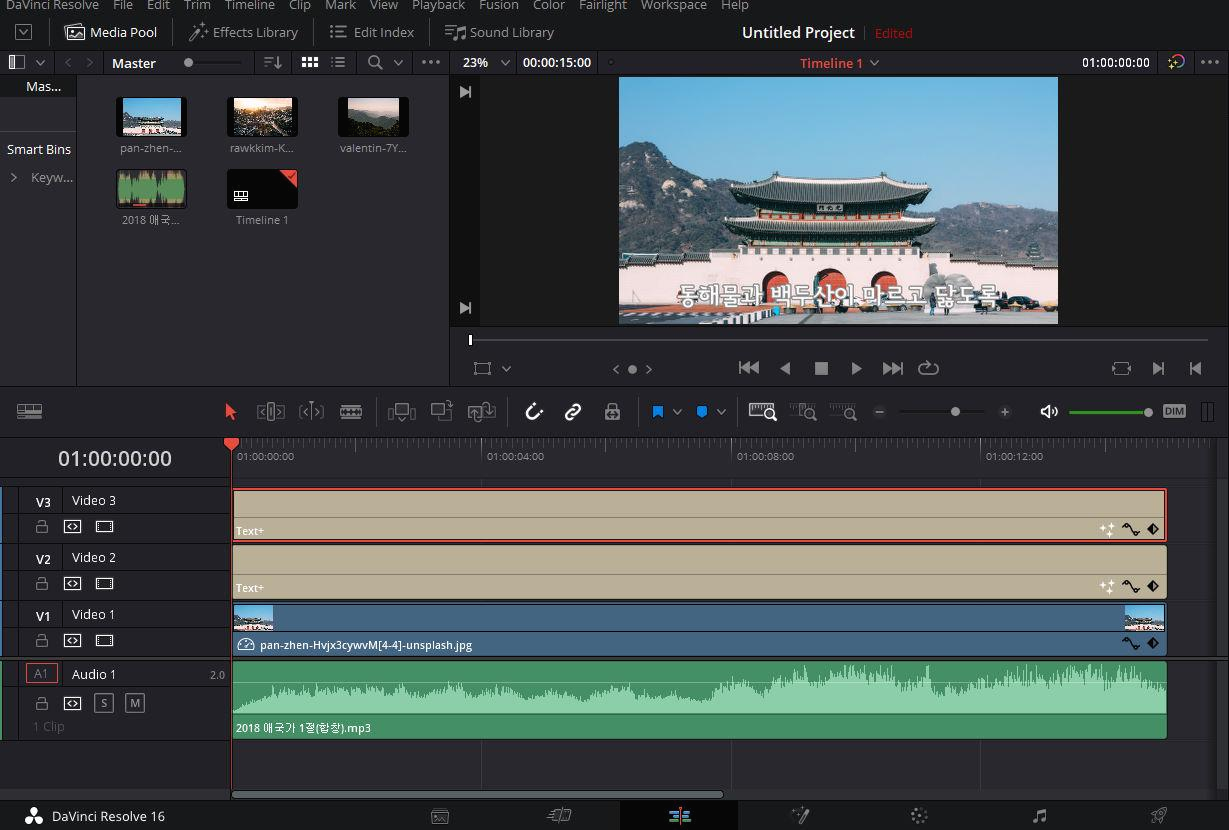Screen dimensions: 1229x830
Task: Click the loop playback icon
Action: [x=928, y=368]
